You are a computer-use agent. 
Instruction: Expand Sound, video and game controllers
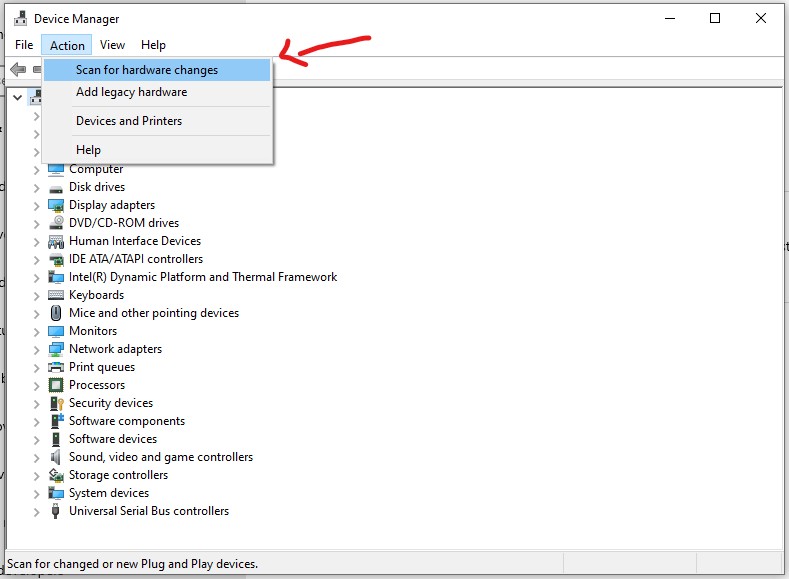[36, 458]
